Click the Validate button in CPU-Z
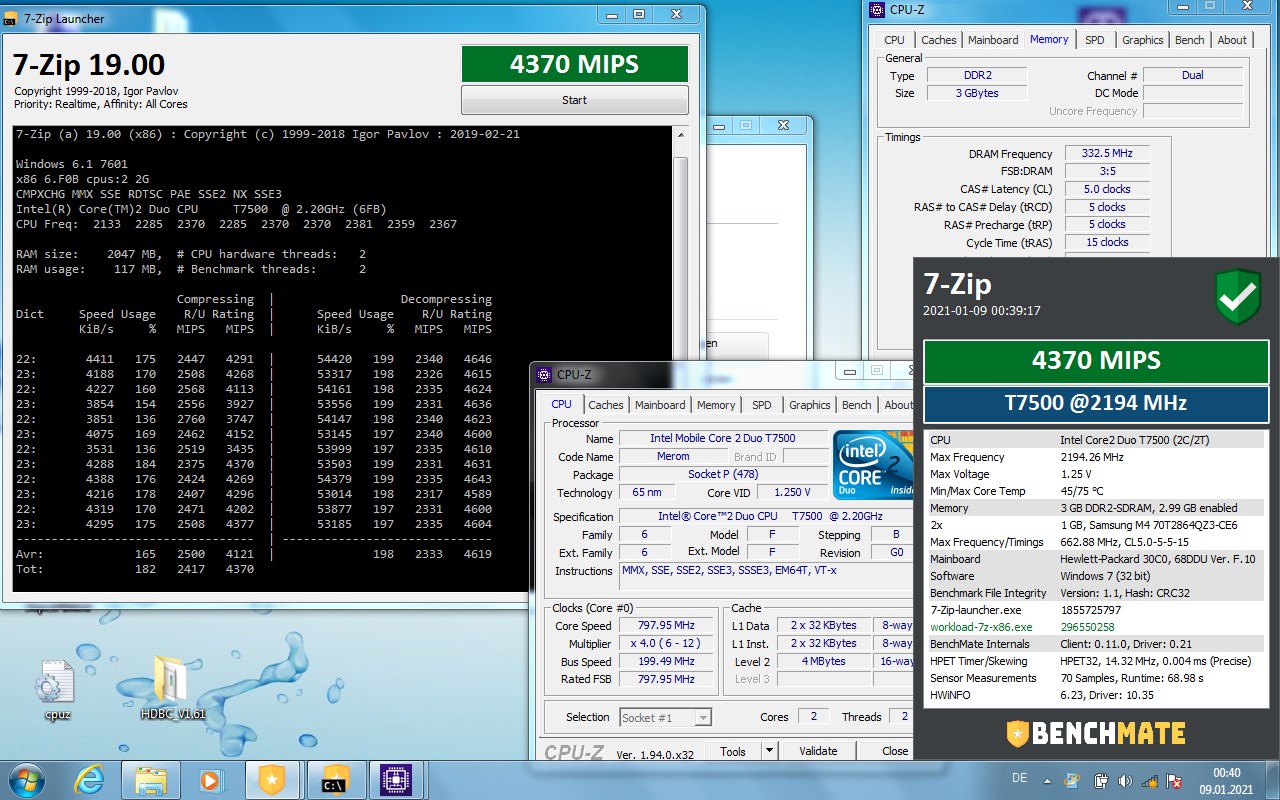 [x=818, y=751]
